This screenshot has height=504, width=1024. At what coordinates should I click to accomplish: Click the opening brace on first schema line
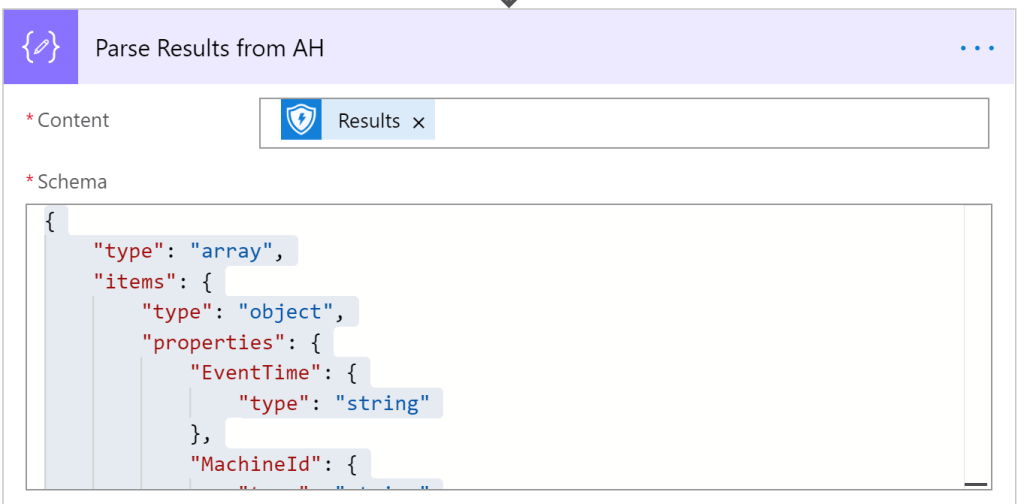click(50, 221)
